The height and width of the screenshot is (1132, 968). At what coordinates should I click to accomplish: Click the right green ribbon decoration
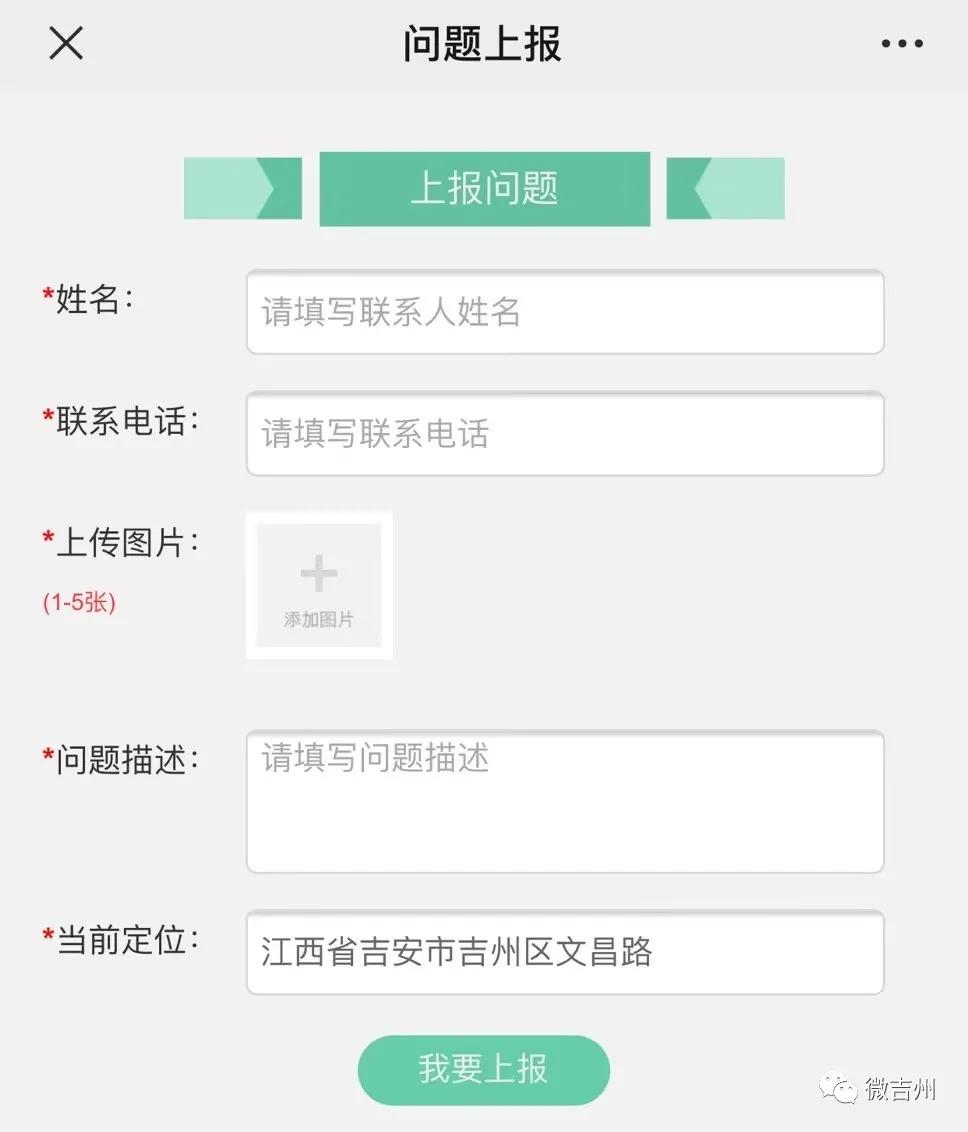(x=724, y=187)
